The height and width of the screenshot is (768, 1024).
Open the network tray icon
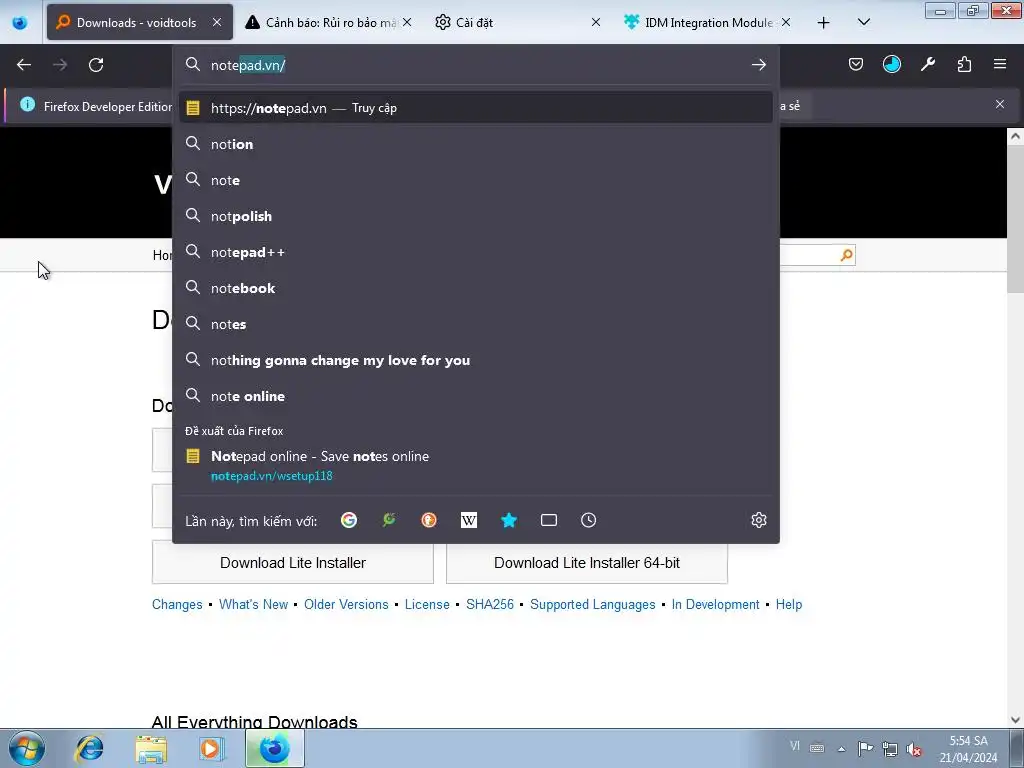889,749
